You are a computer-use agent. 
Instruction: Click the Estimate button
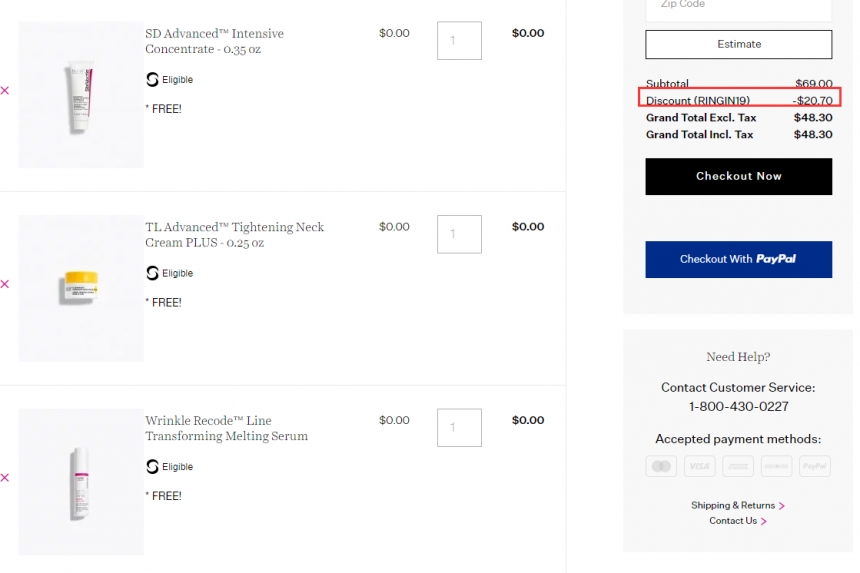click(x=738, y=44)
